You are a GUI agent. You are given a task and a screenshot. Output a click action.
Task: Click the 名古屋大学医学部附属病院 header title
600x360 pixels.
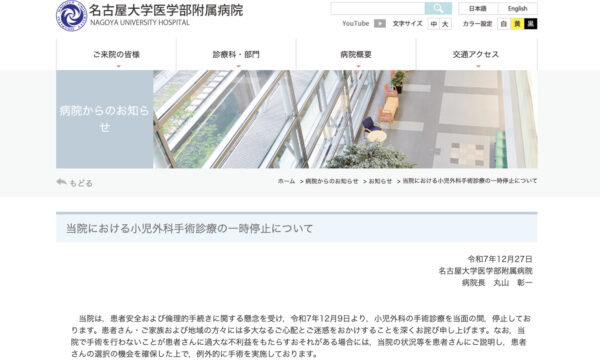tap(166, 10)
